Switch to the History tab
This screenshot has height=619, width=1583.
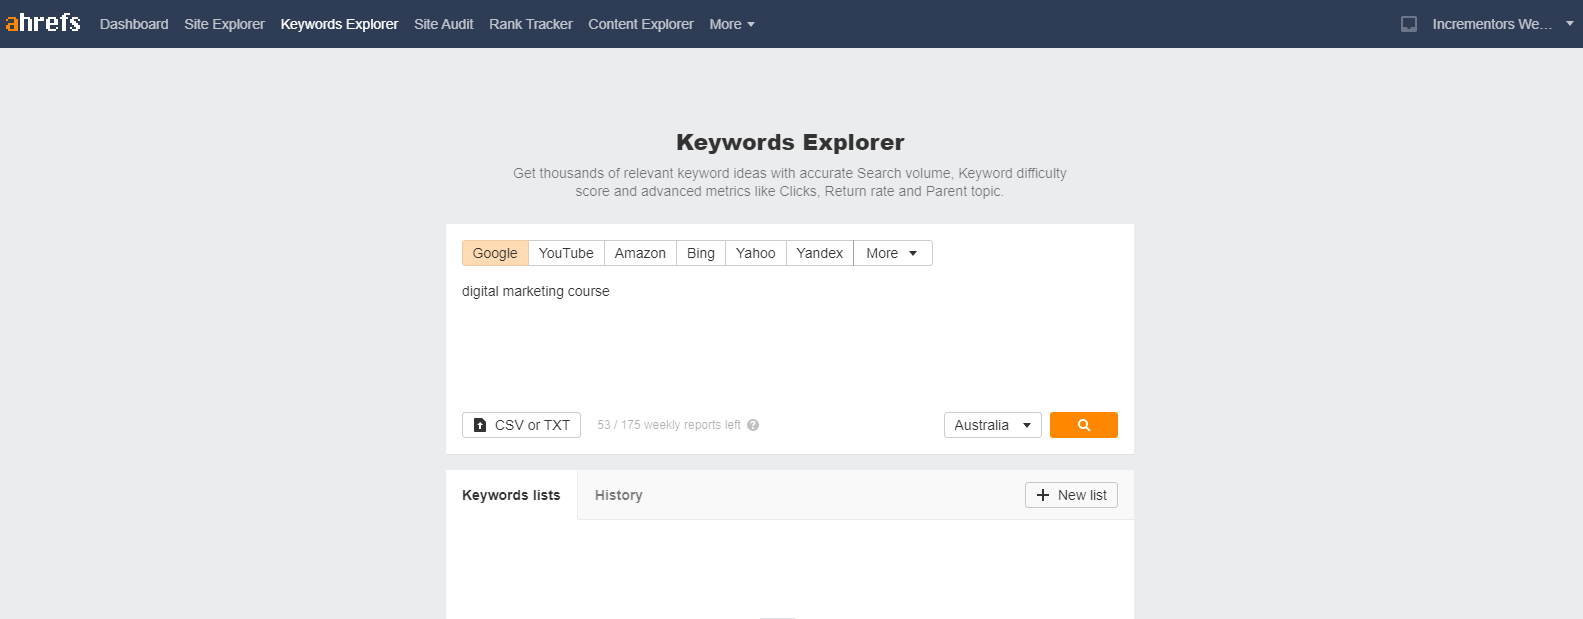point(619,495)
